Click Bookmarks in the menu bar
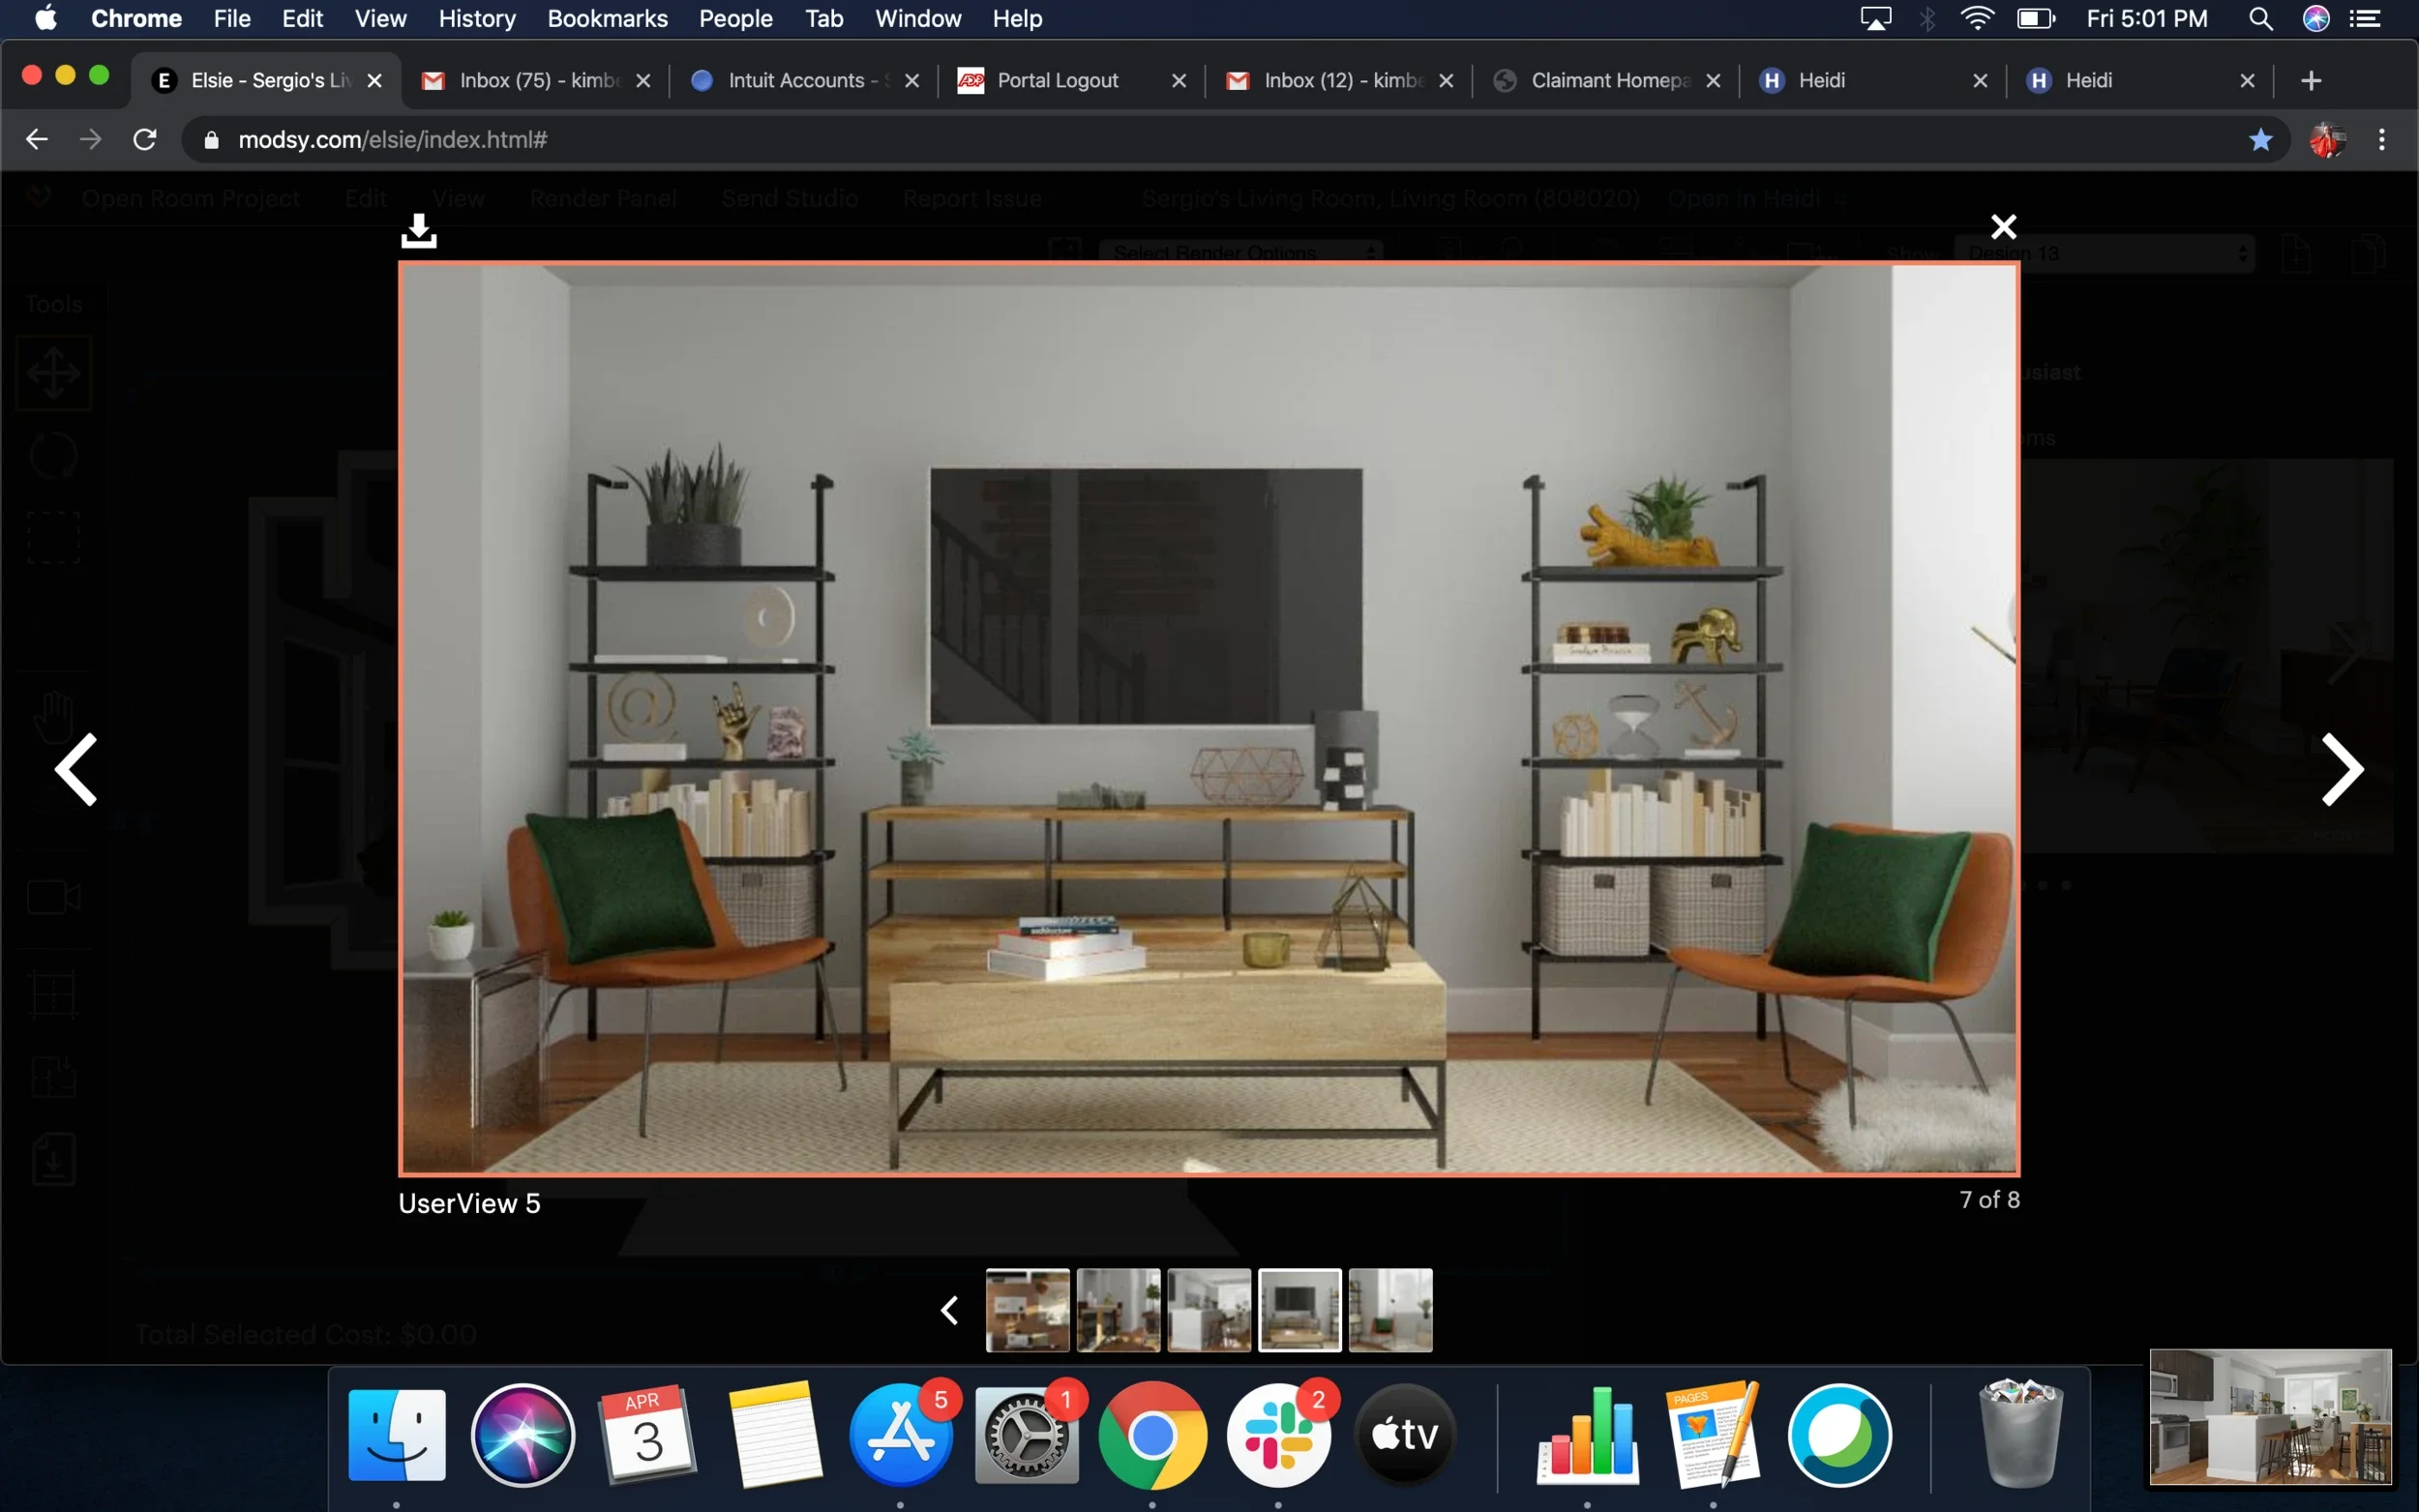Screen dimensions: 2419x1512 [x=606, y=18]
